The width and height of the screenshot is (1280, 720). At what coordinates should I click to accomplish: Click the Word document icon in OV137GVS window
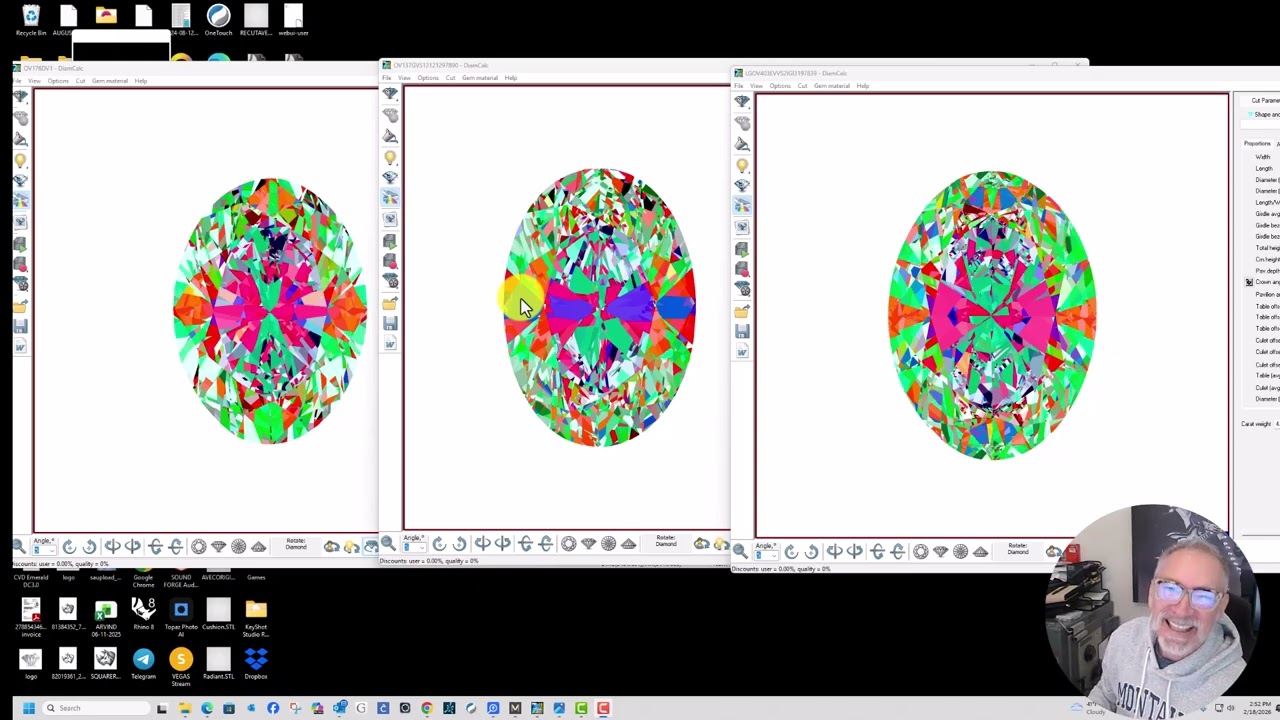[390, 344]
